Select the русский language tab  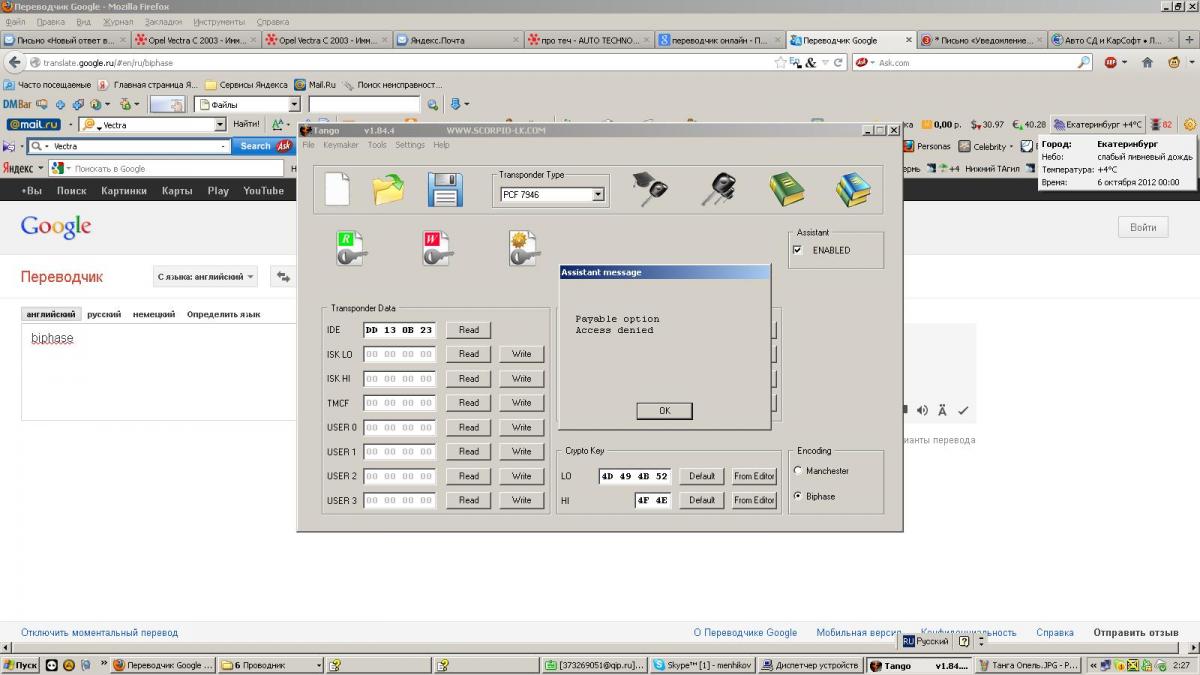point(103,314)
